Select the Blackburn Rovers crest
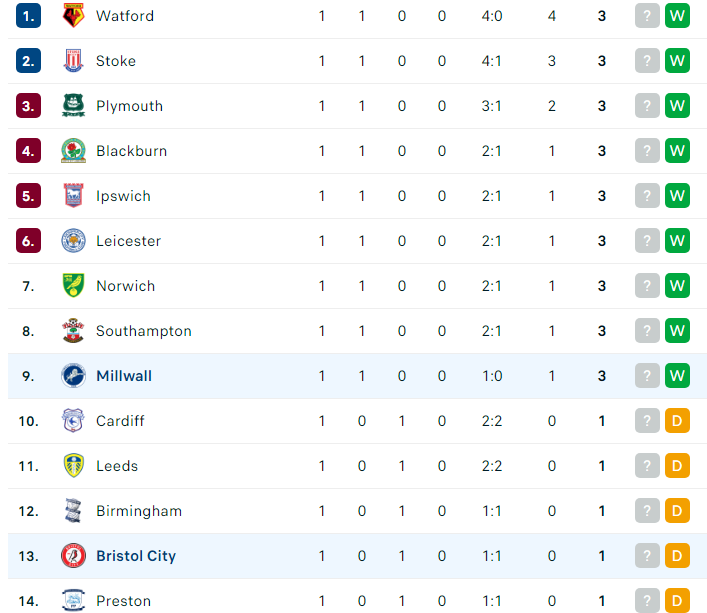This screenshot has width=707, height=613. click(73, 151)
